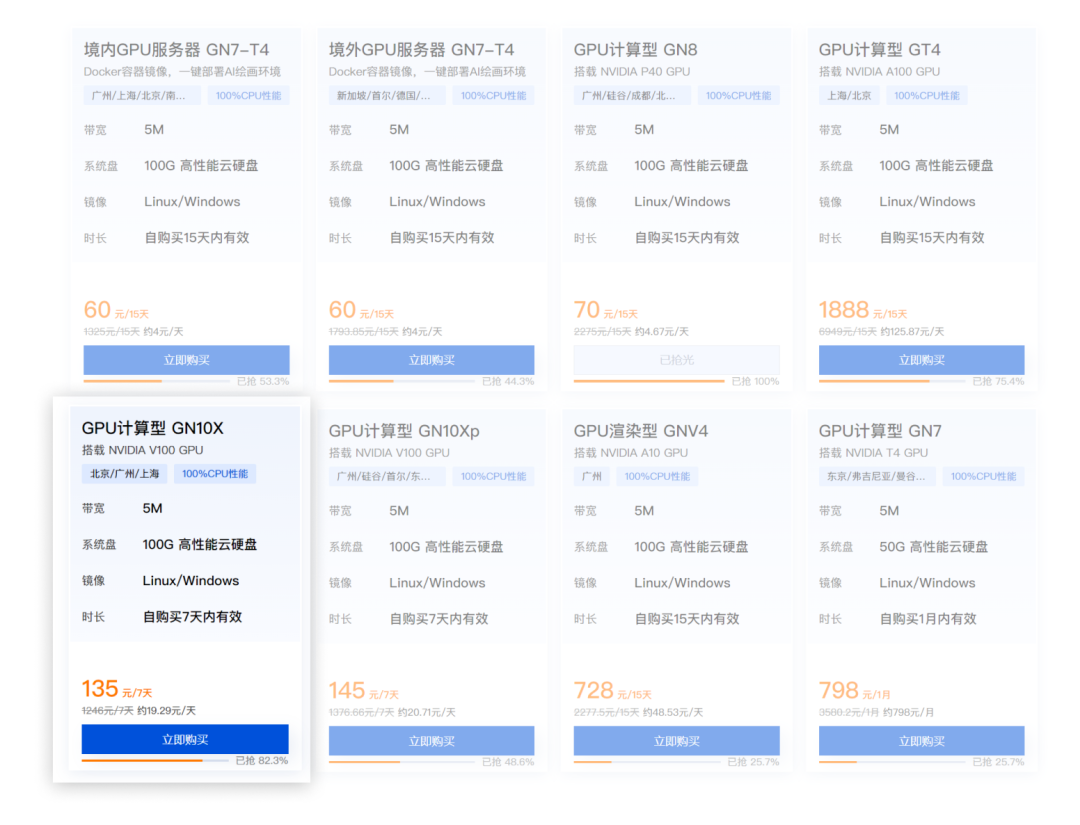The width and height of the screenshot is (1080, 825).
Task: Click the 已抢 44.3% progress bar
Action: click(402, 381)
